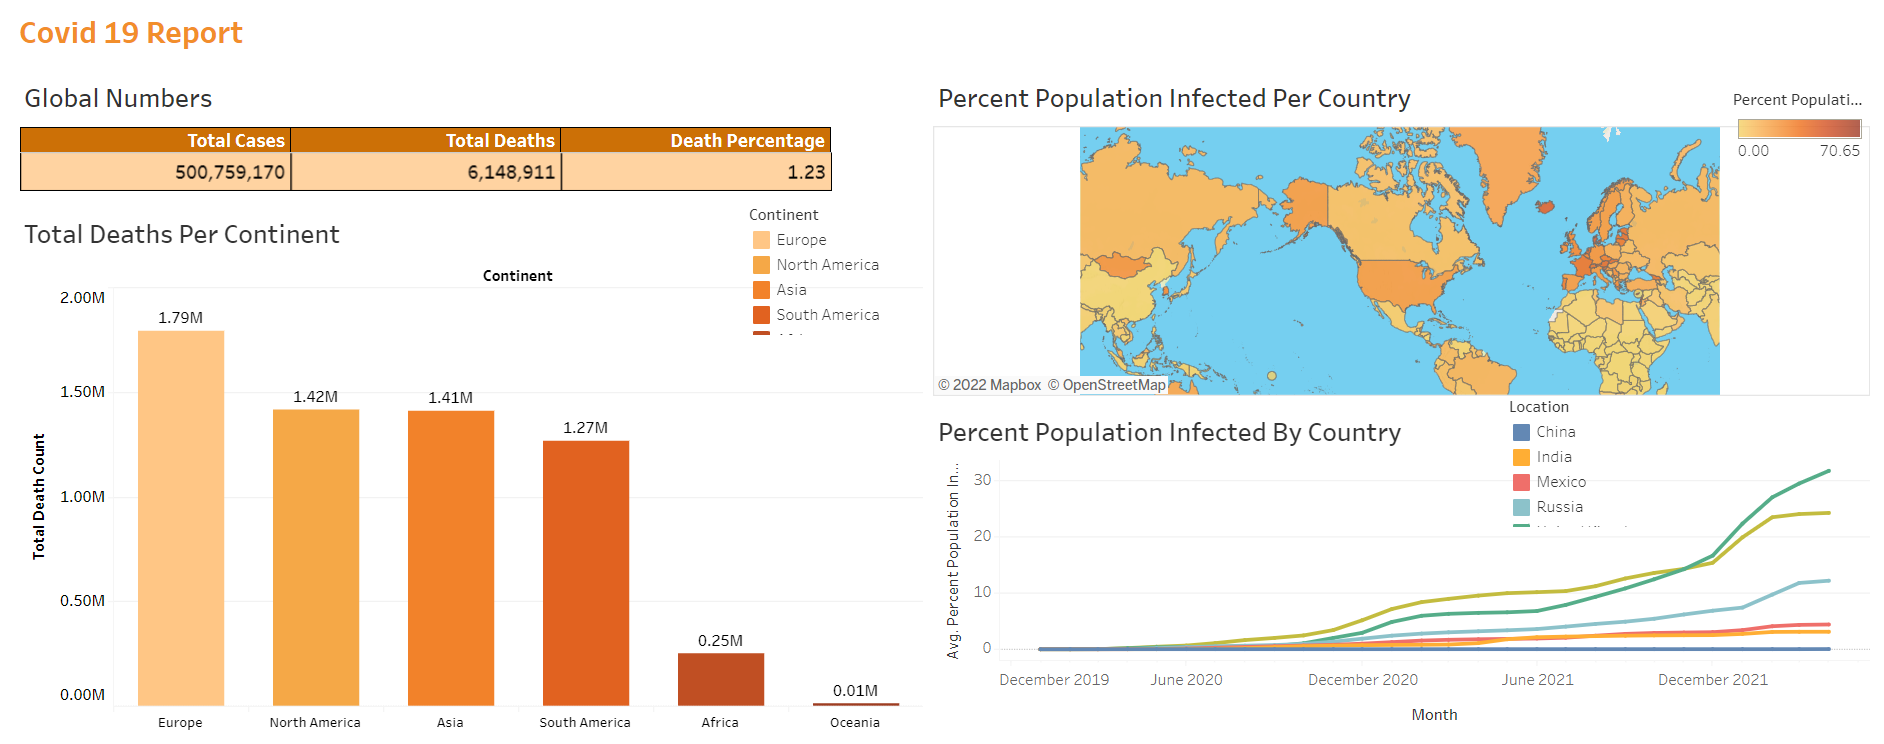Click the Mexico legend swatch
1884x744 pixels.
point(1521,482)
